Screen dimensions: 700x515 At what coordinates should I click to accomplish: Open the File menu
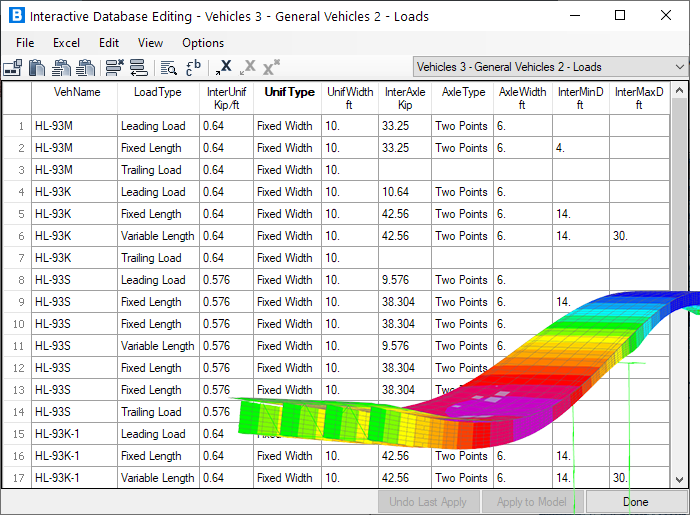(x=25, y=43)
